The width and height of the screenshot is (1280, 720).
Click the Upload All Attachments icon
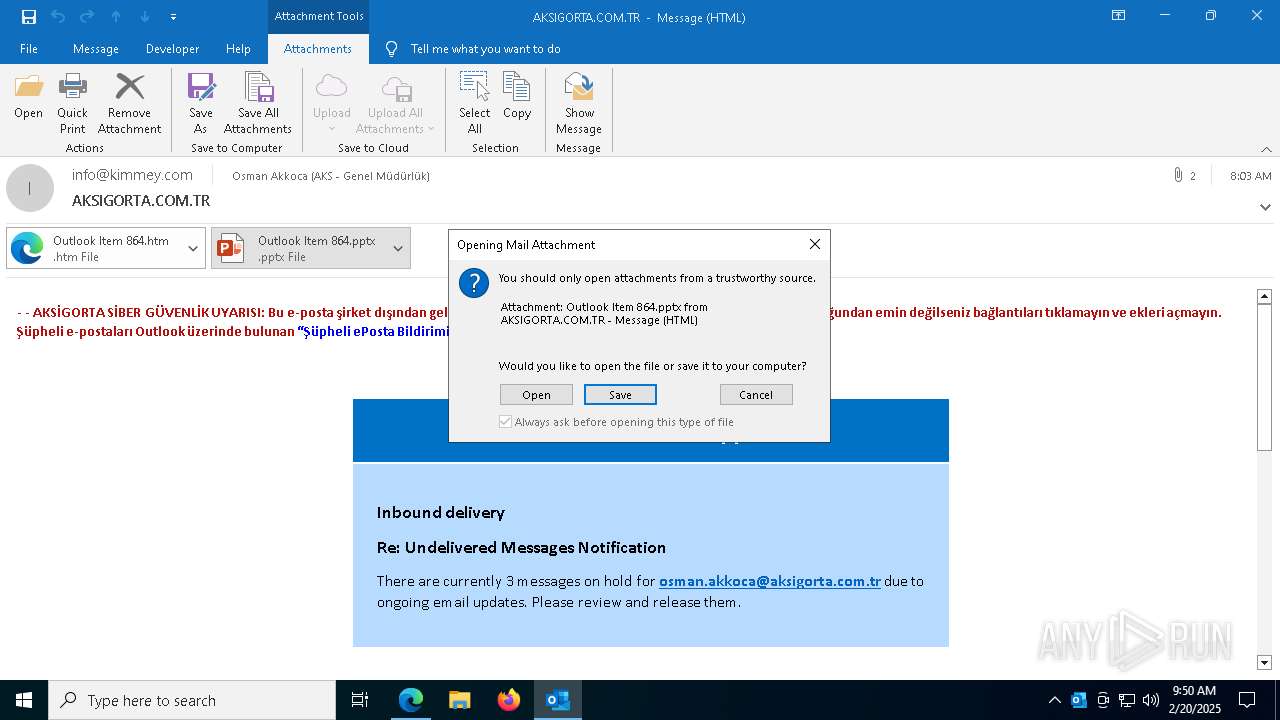tap(395, 103)
